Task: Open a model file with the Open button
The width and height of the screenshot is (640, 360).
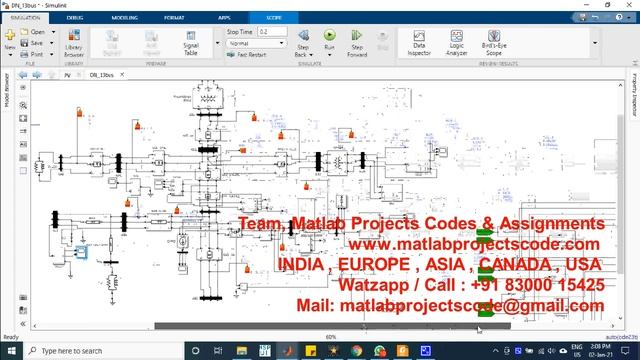Action: pyautogui.click(x=33, y=32)
